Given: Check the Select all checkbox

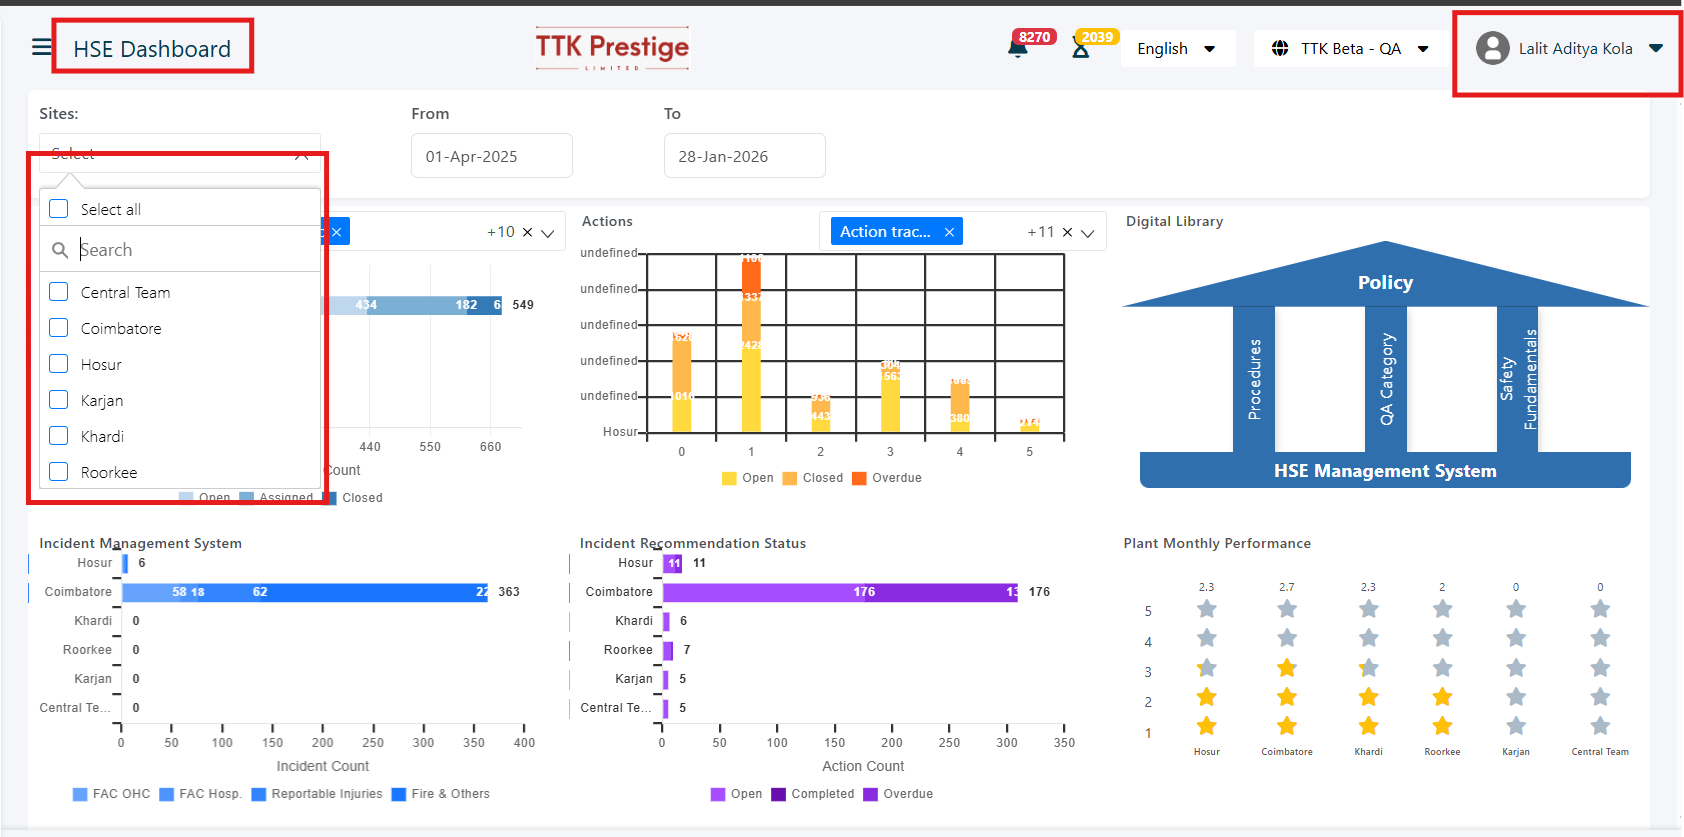Looking at the screenshot, I should pyautogui.click(x=59, y=209).
